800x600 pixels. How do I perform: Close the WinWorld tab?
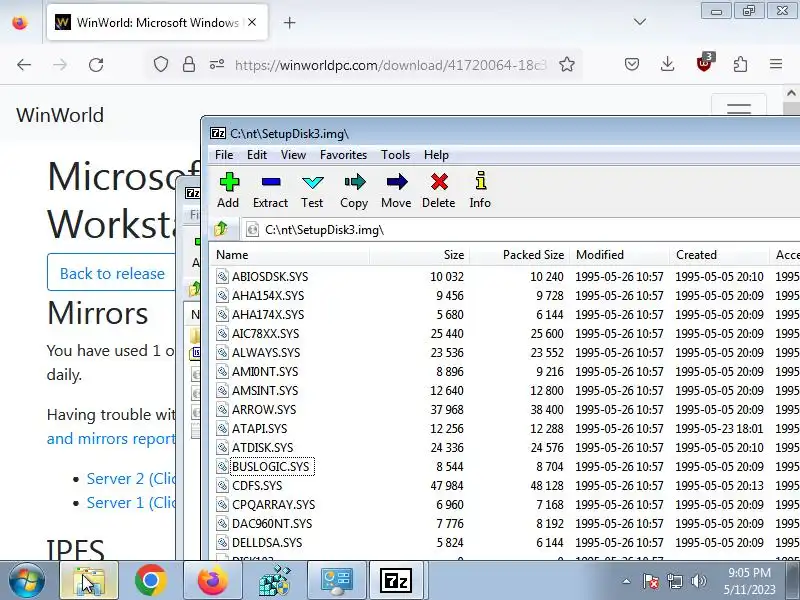252,22
